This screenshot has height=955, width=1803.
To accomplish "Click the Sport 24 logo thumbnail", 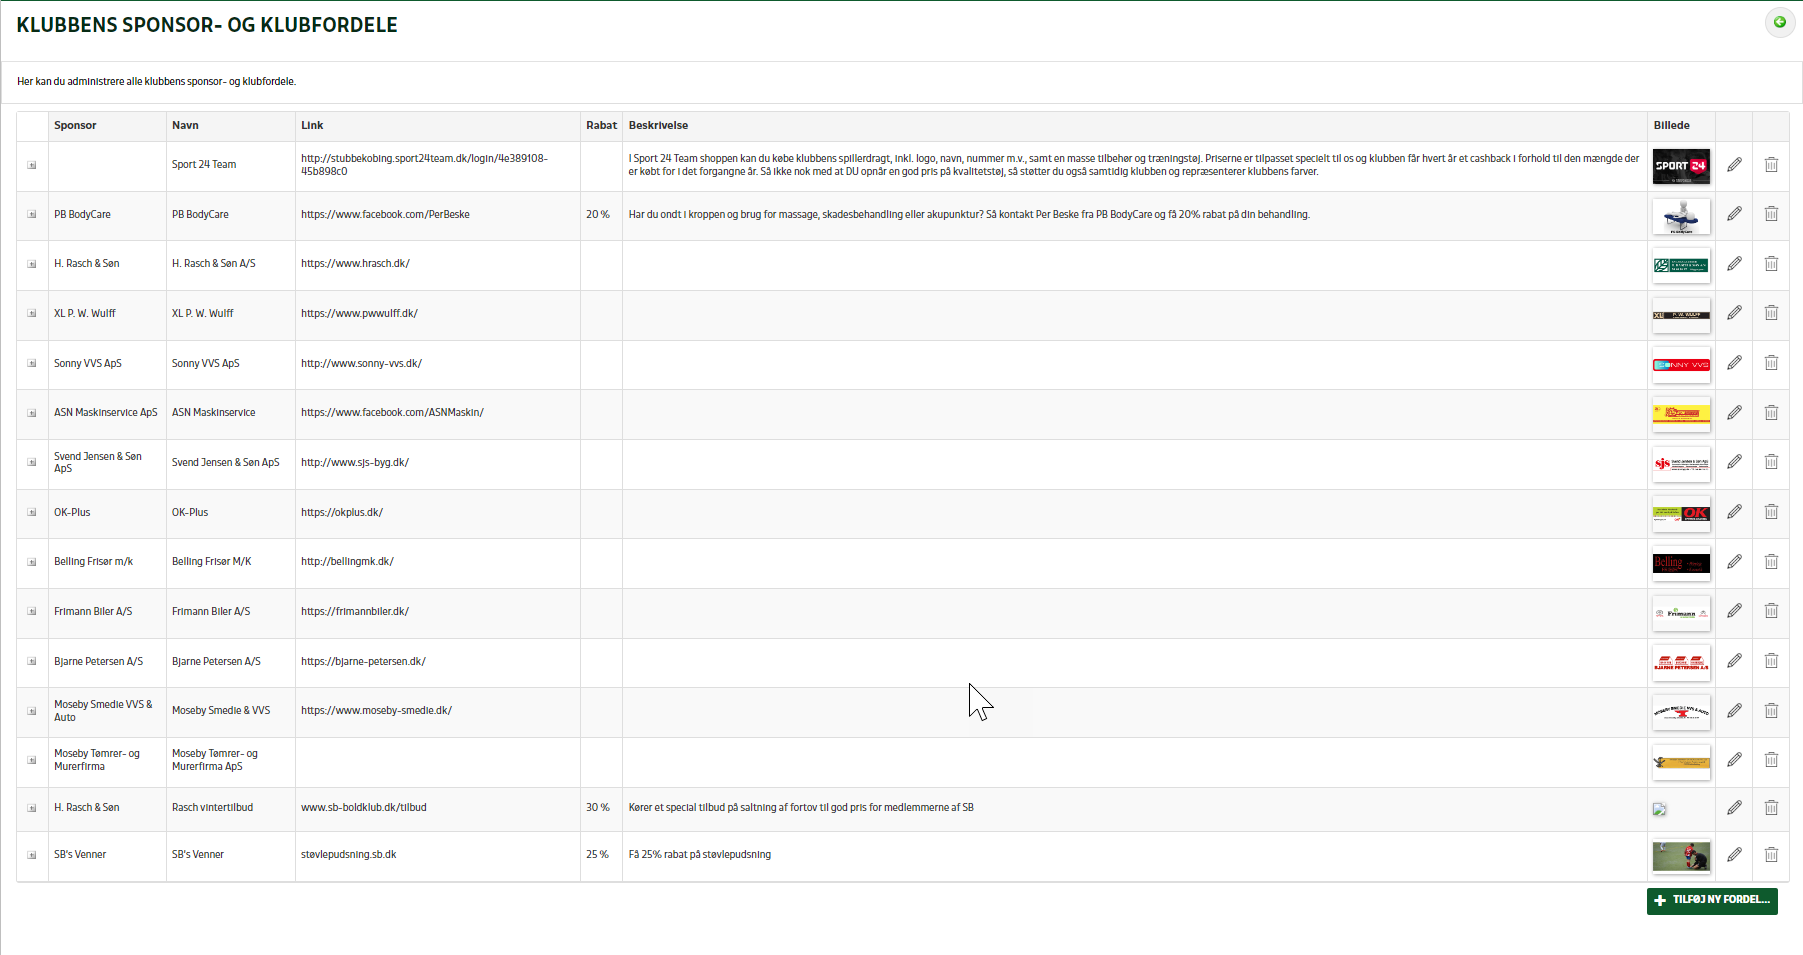I will tap(1681, 166).
